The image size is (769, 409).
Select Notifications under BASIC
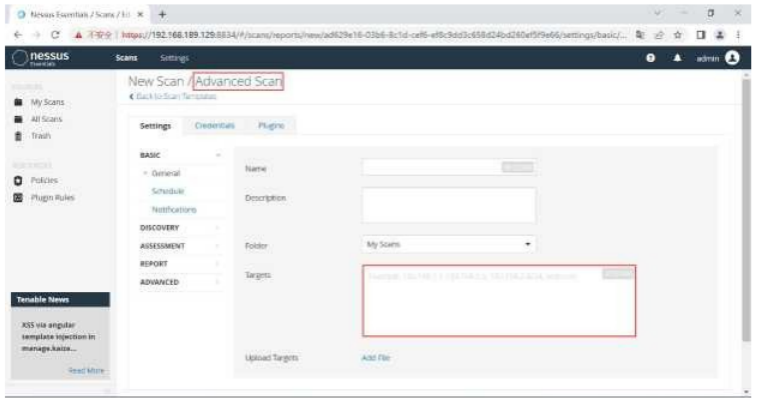[174, 209]
